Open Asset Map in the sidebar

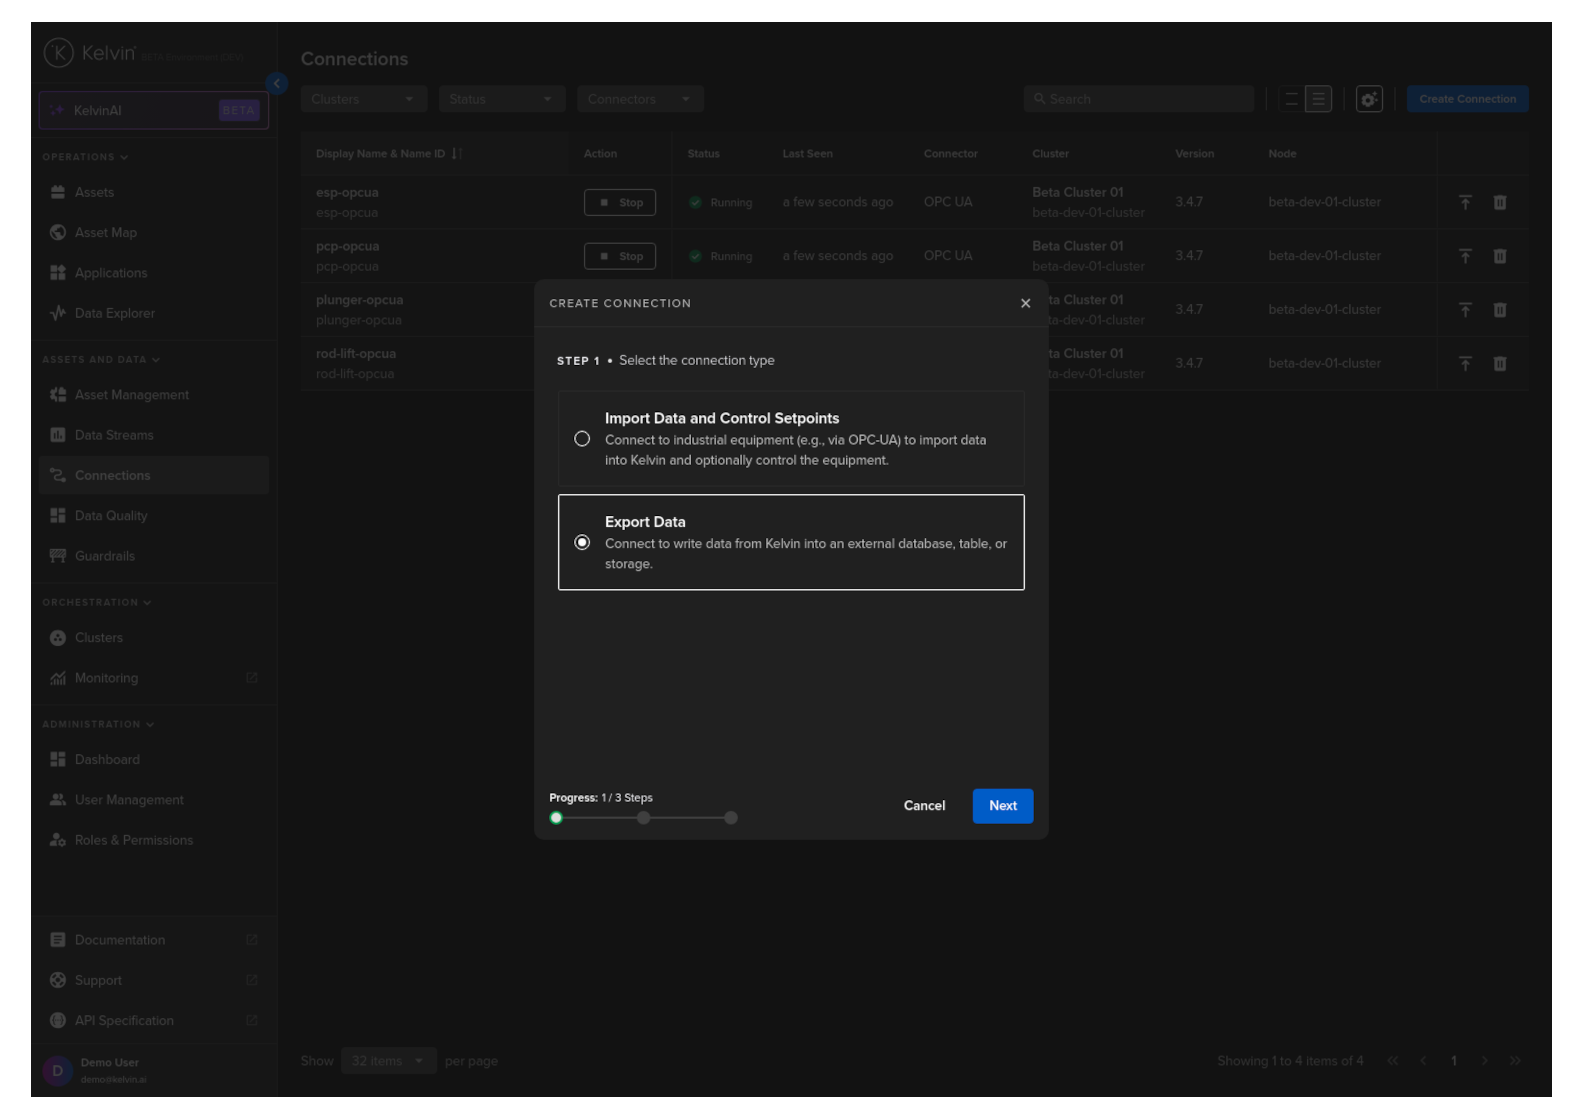click(106, 233)
